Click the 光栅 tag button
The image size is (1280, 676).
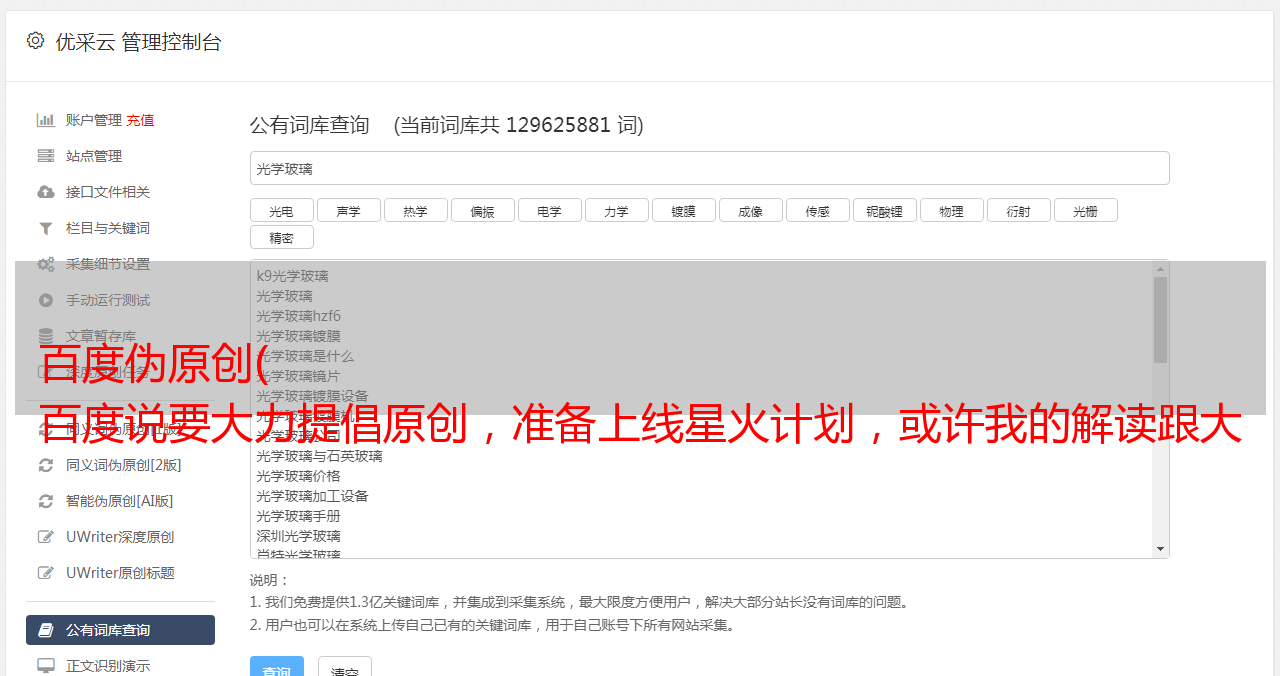click(x=1085, y=210)
